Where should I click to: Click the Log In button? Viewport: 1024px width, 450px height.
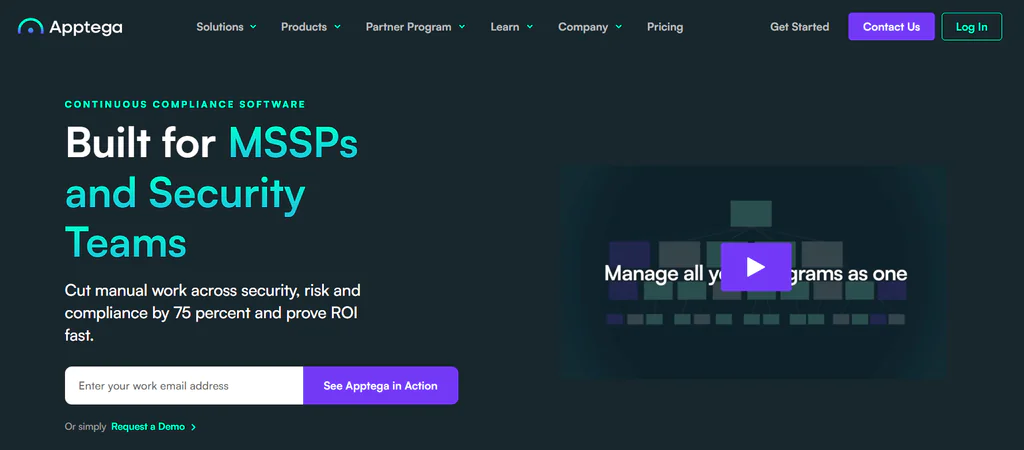(x=972, y=27)
